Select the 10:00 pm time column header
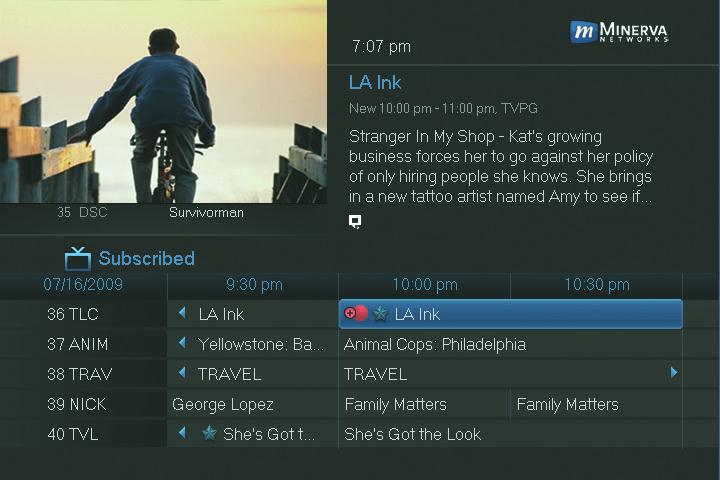 coord(424,285)
